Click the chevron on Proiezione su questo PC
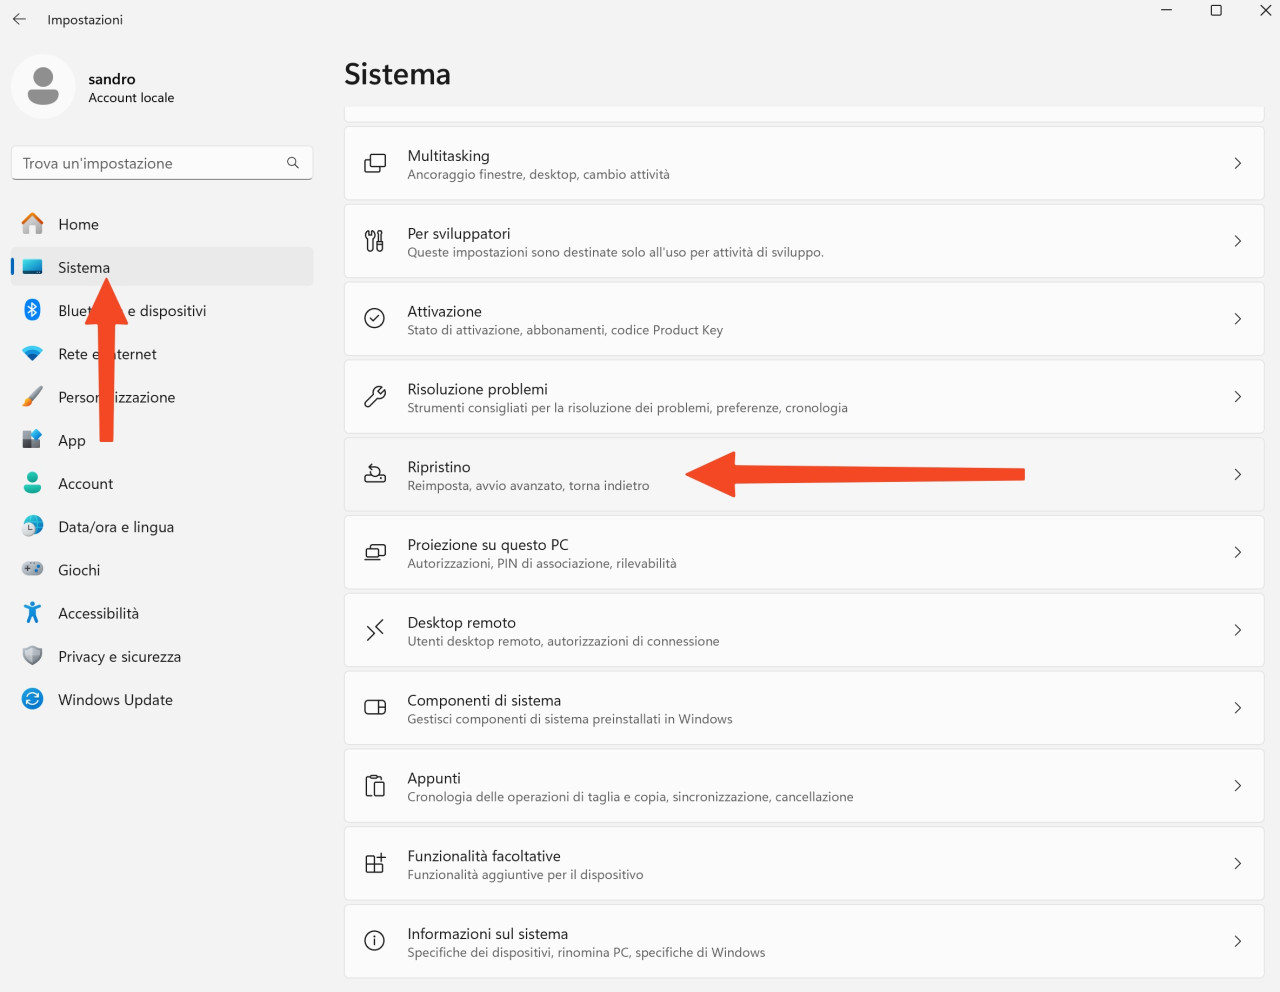Image resolution: width=1280 pixels, height=992 pixels. click(1238, 552)
